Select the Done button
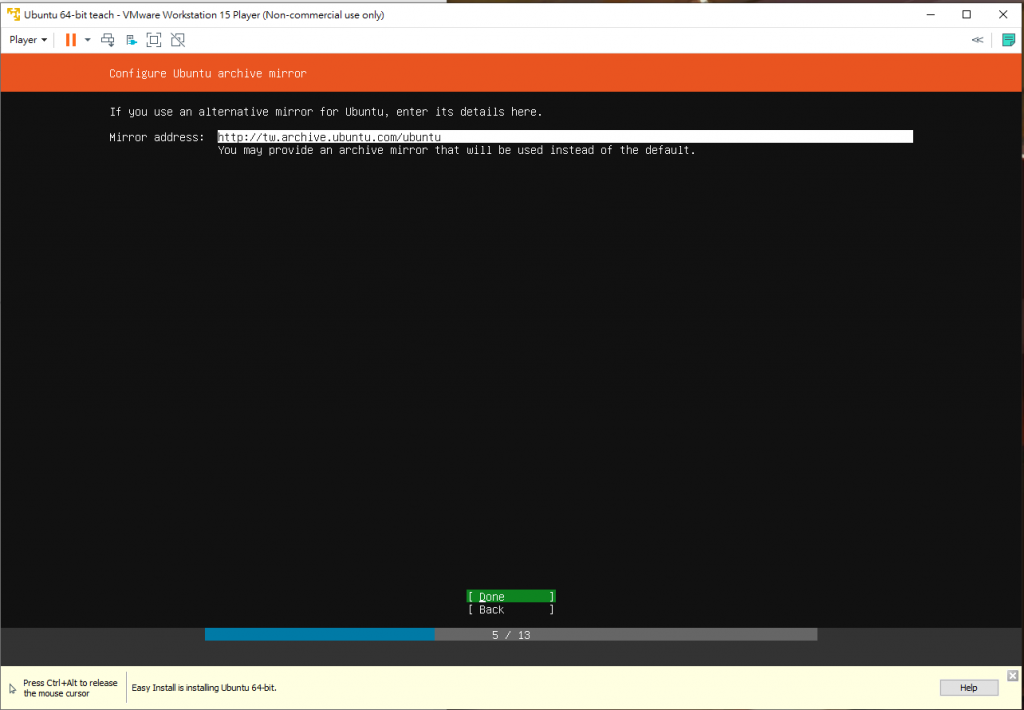 pos(511,596)
